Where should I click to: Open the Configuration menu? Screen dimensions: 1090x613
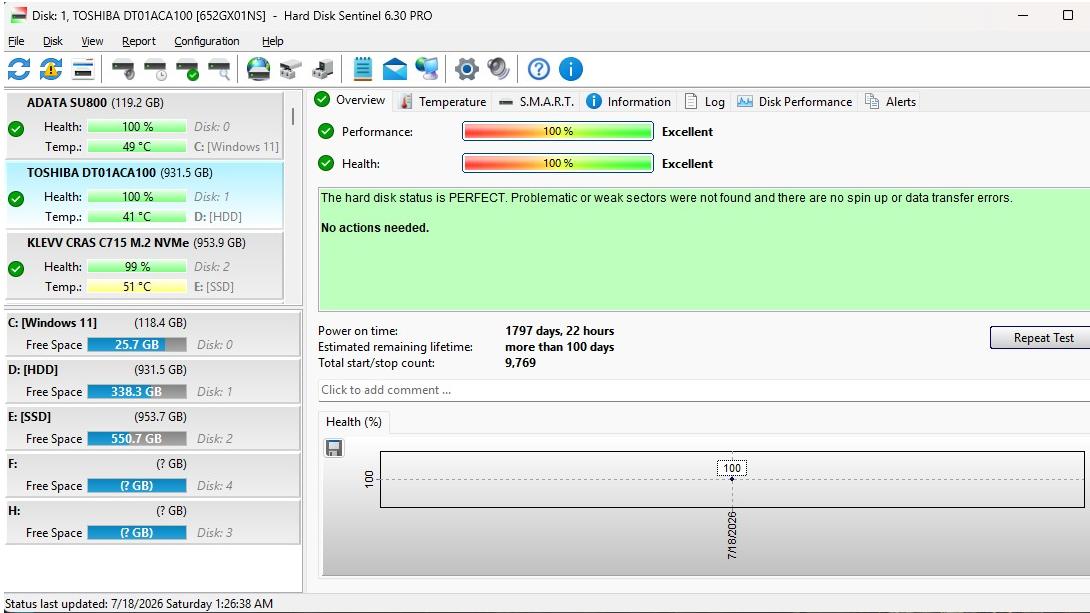coord(206,41)
